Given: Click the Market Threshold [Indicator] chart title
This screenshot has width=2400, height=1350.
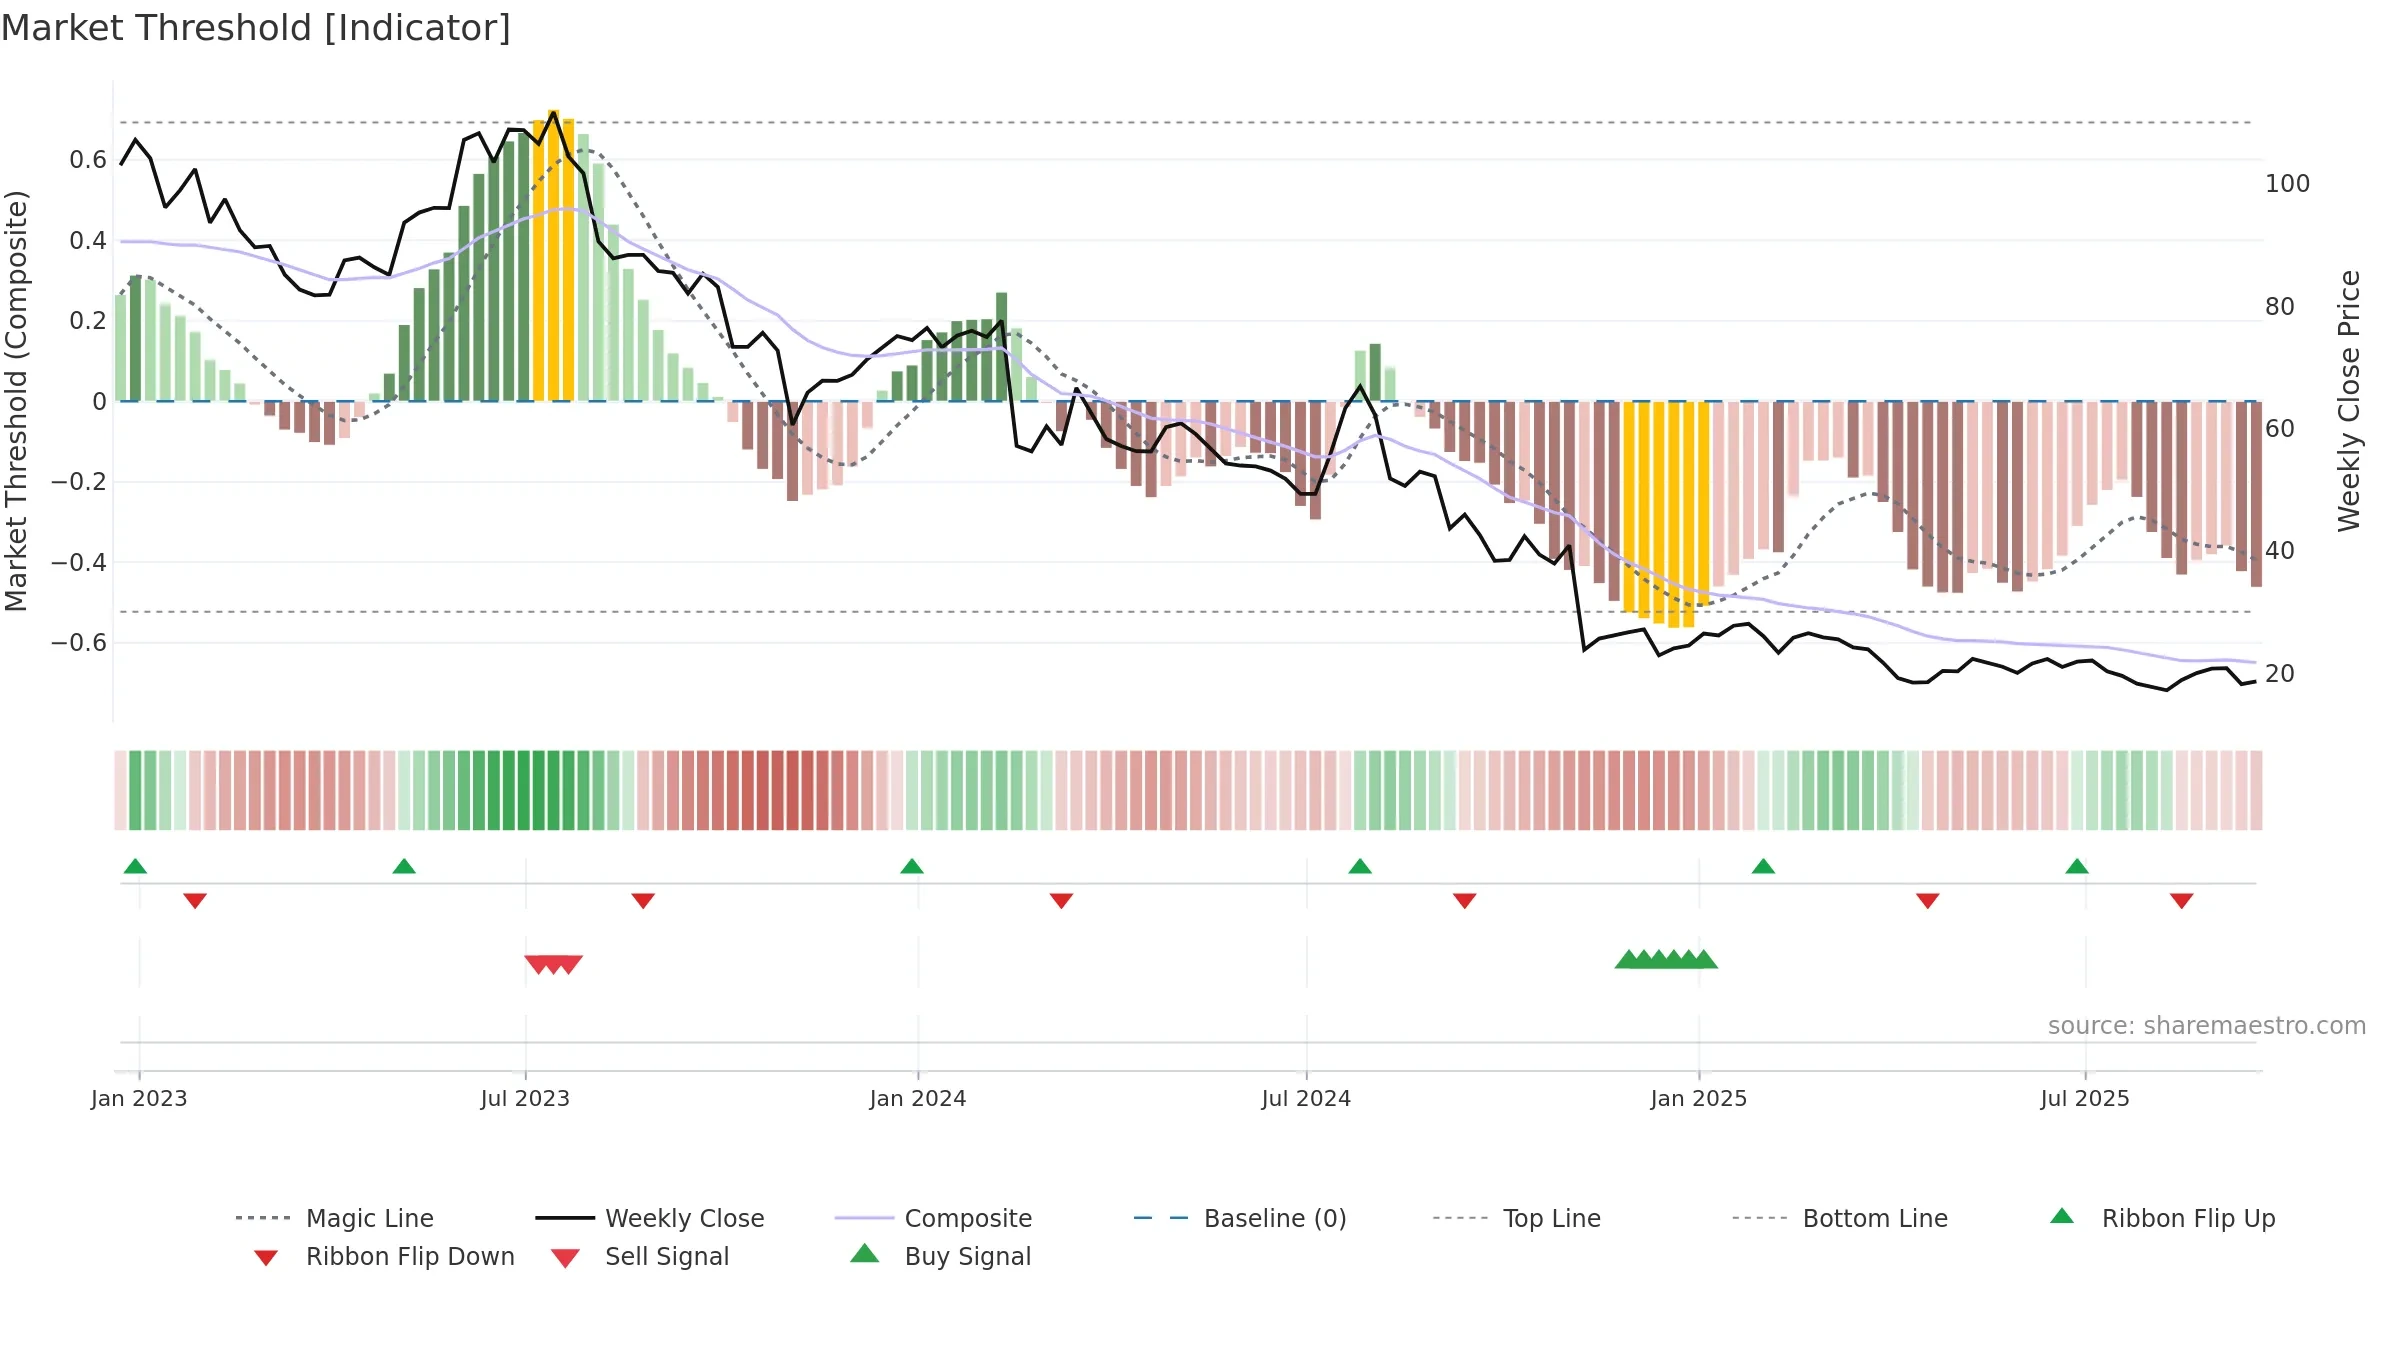Looking at the screenshot, I should (256, 28).
